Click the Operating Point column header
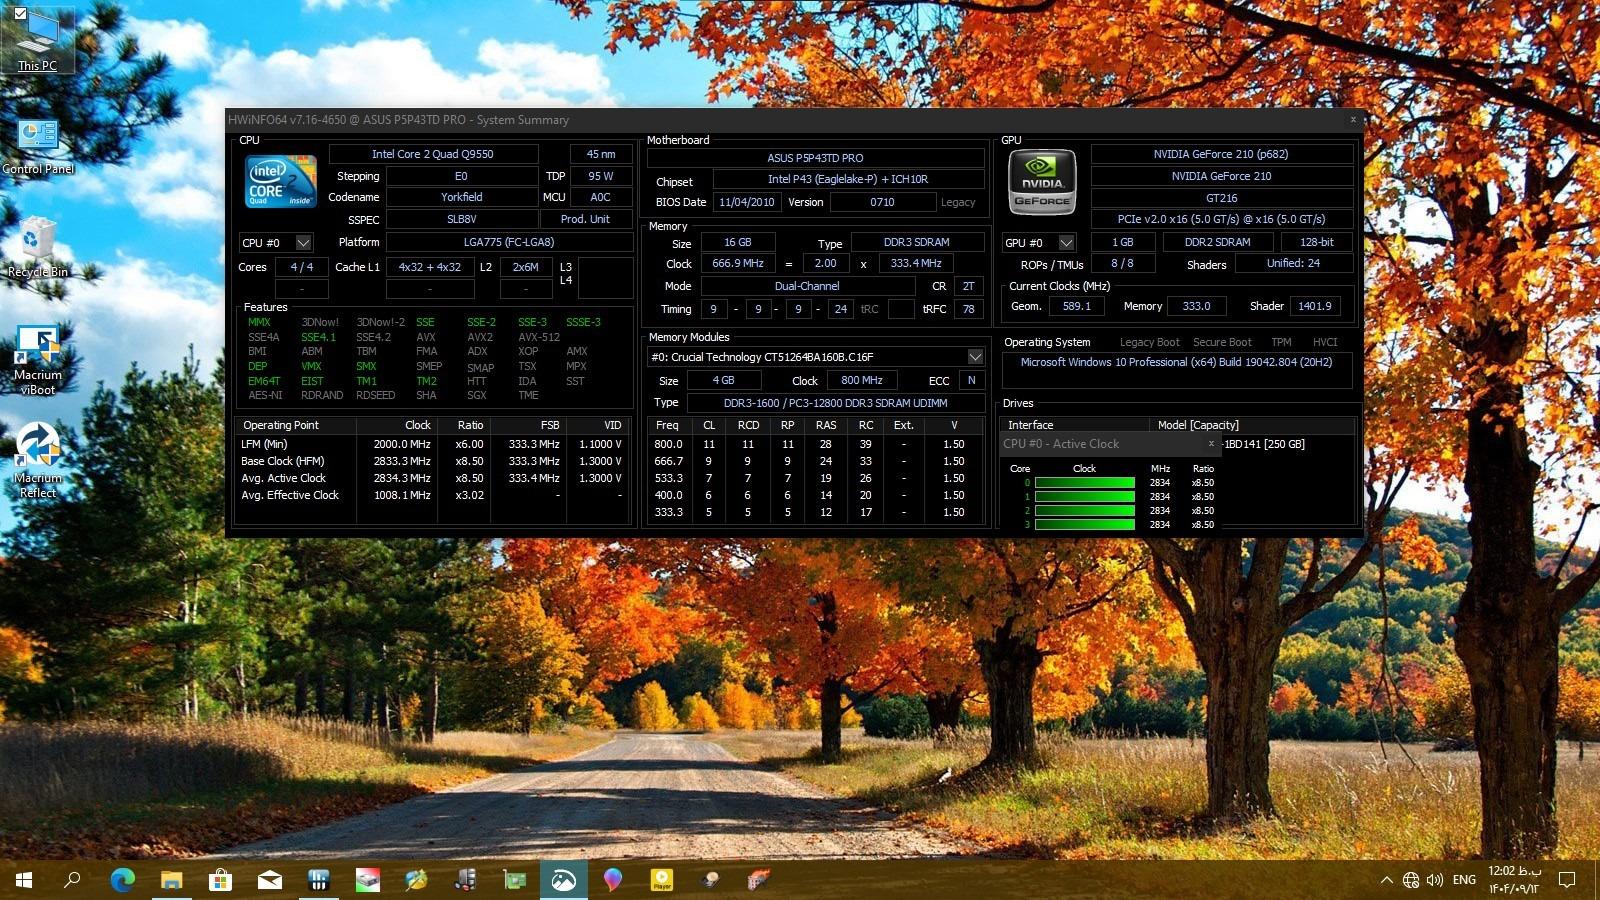The width and height of the screenshot is (1600, 900). tap(281, 425)
